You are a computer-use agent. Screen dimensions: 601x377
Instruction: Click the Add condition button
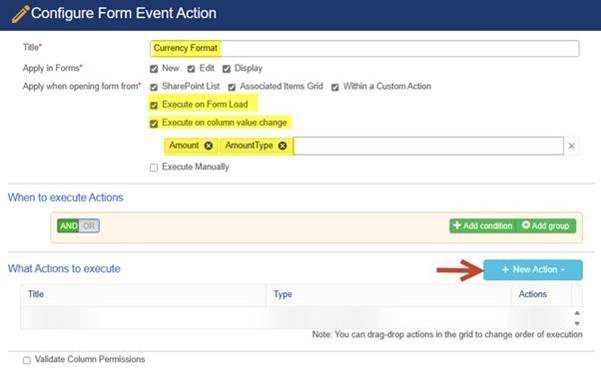(483, 226)
